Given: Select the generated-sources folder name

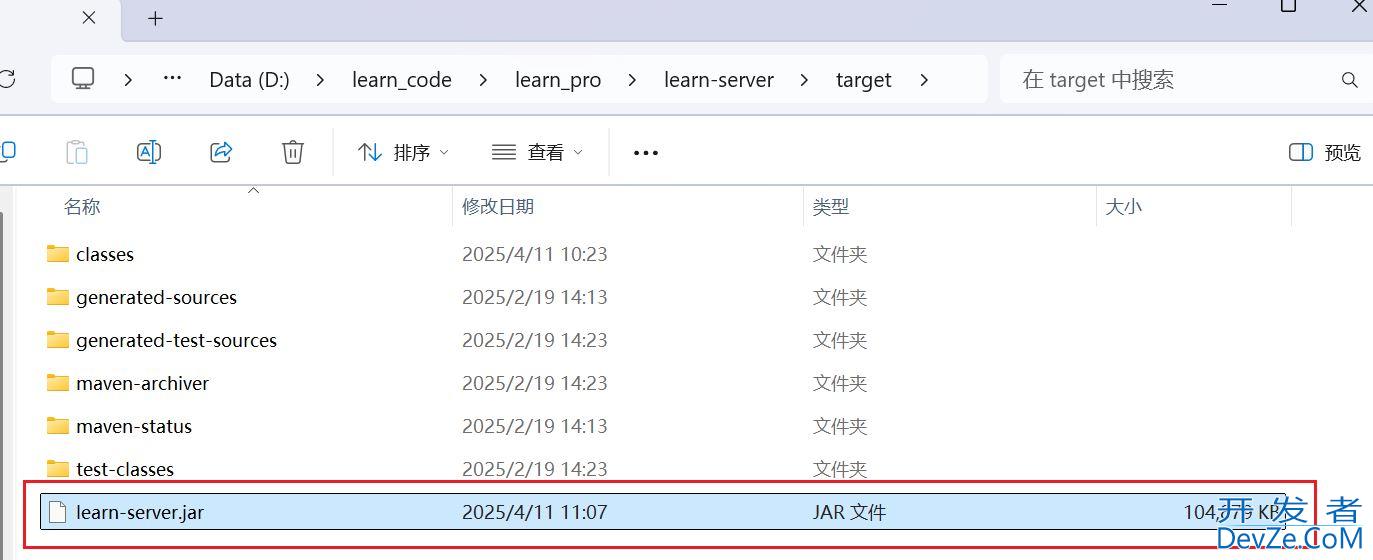Looking at the screenshot, I should click(x=156, y=297).
